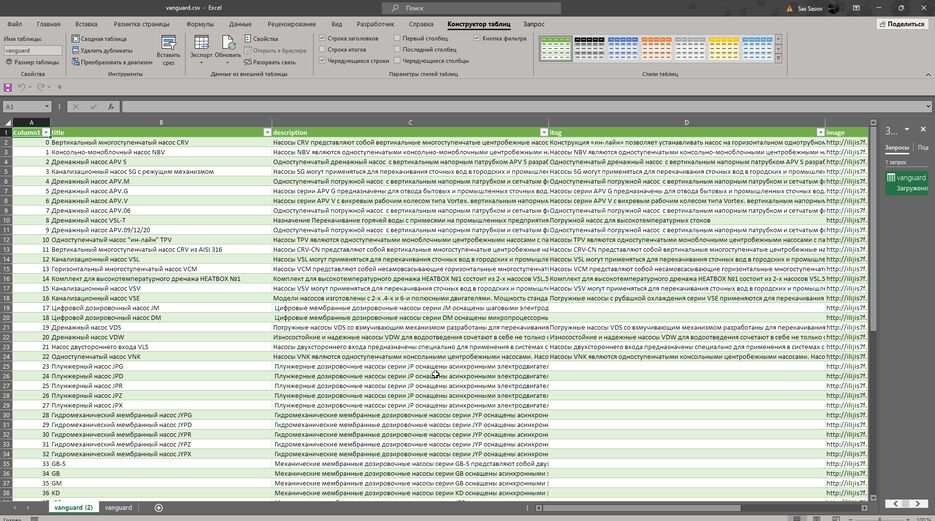Click the search magnifier icon in title bar
The width and height of the screenshot is (935, 521).
[x=395, y=8]
